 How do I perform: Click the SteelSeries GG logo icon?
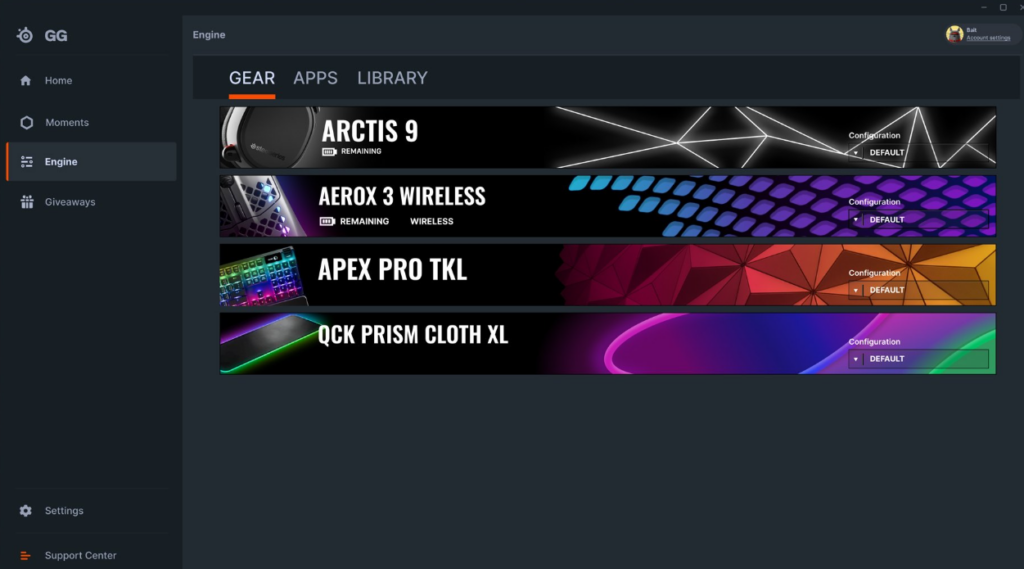25,35
